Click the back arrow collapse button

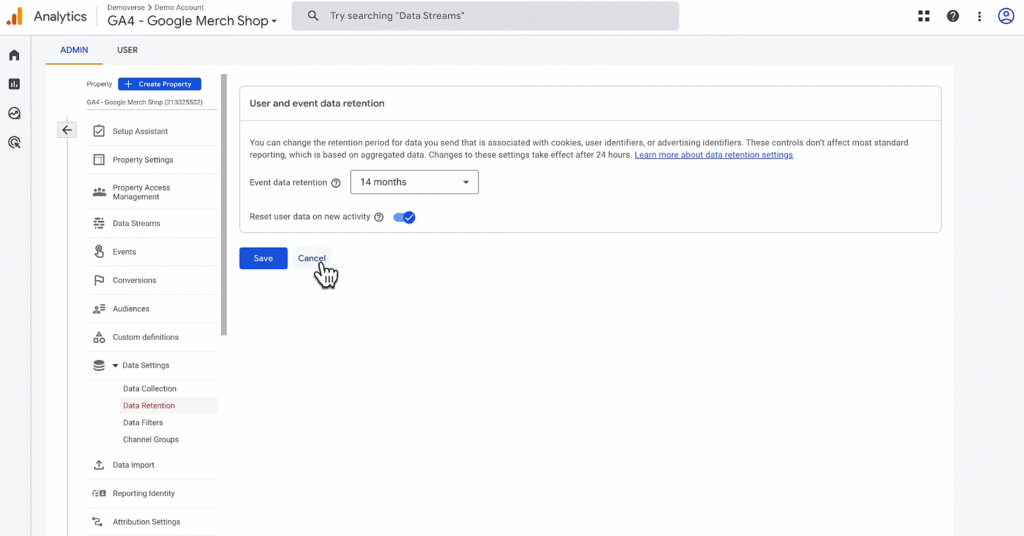(67, 130)
